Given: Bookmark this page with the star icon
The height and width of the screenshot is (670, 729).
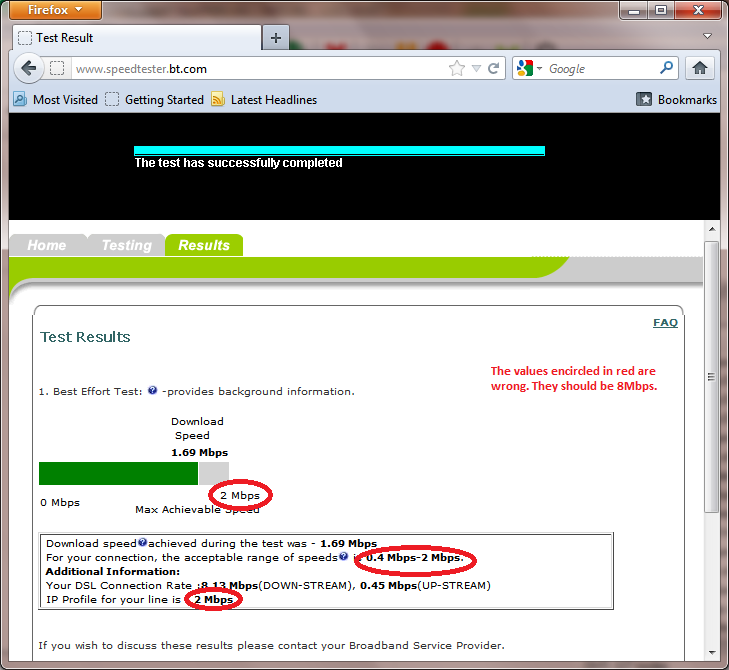Looking at the screenshot, I should click(457, 69).
